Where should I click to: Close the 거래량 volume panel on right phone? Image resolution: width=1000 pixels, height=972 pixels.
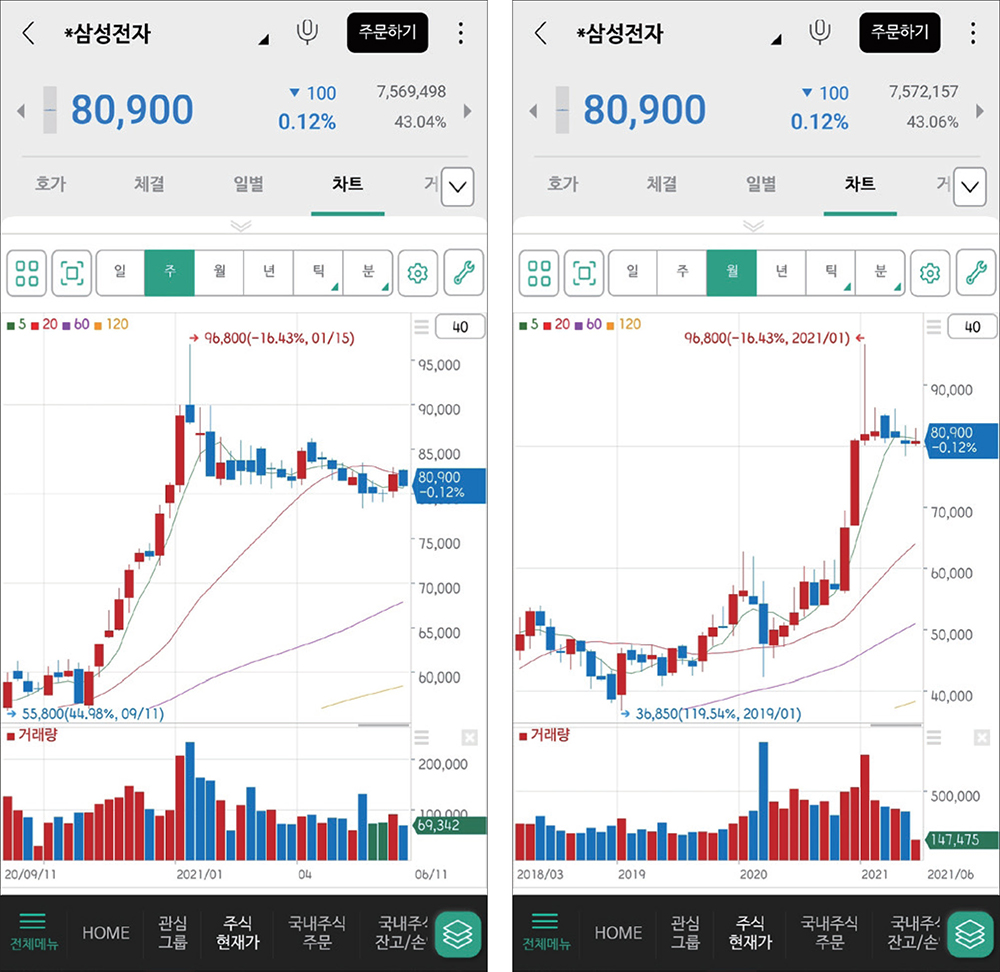(982, 738)
